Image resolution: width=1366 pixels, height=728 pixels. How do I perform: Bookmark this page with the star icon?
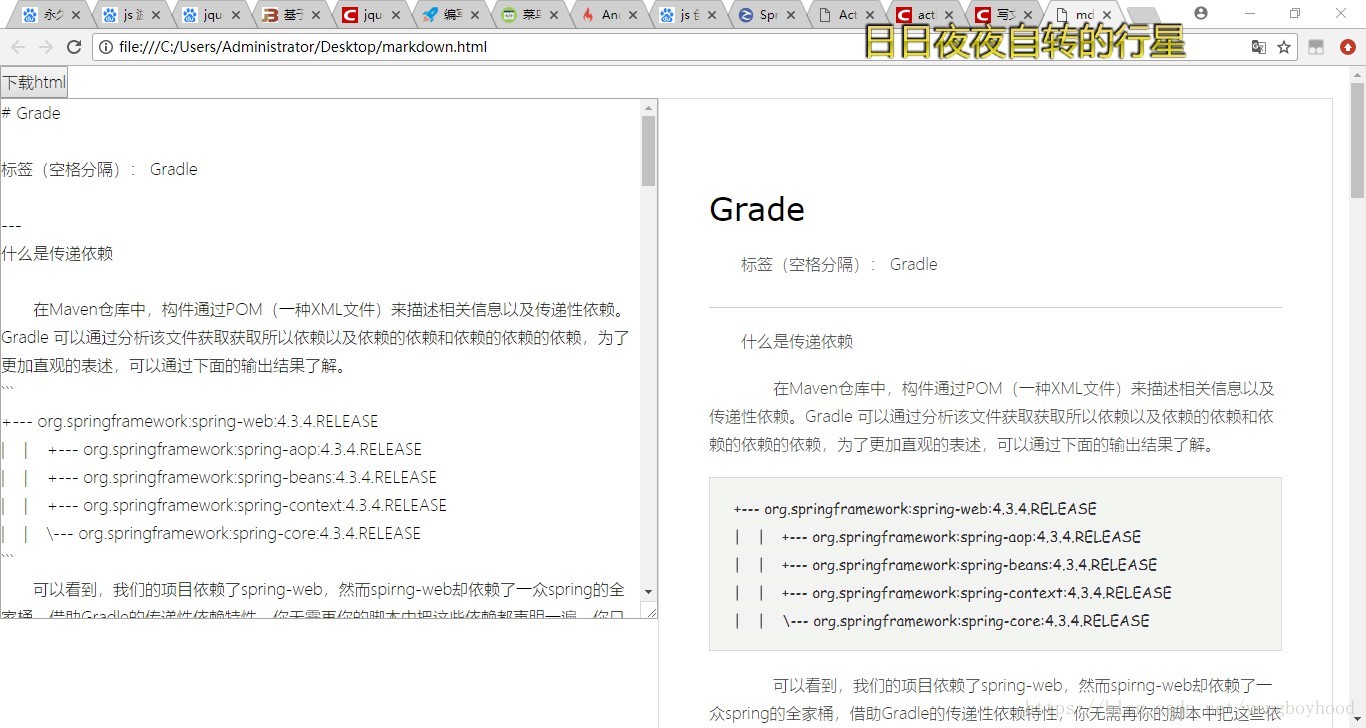tap(1284, 47)
